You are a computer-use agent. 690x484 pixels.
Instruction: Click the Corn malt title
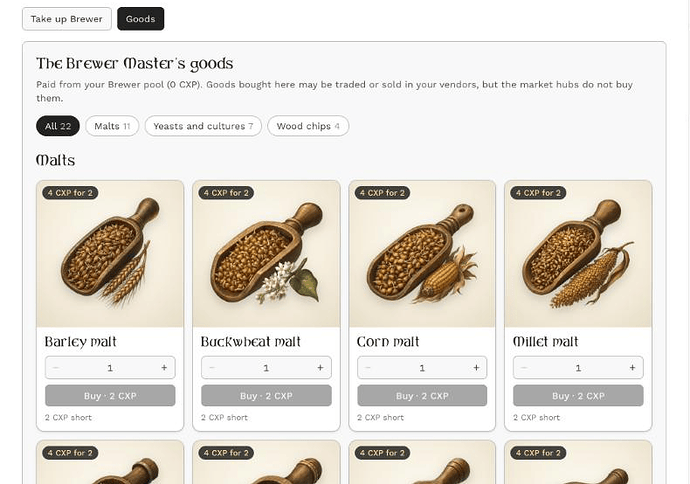pos(388,342)
